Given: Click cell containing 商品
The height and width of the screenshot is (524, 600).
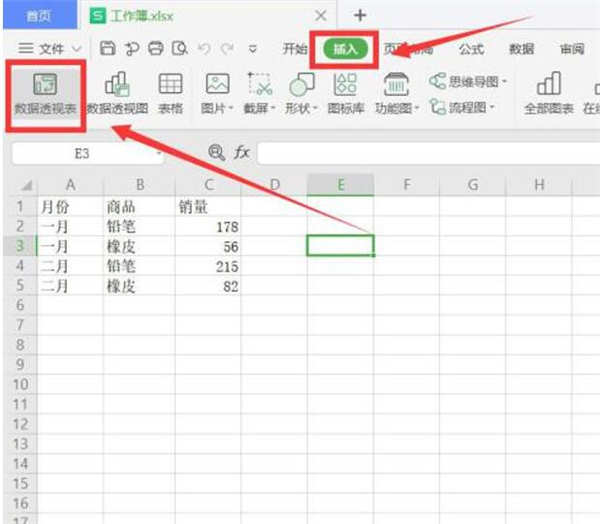Looking at the screenshot, I should (x=139, y=207).
